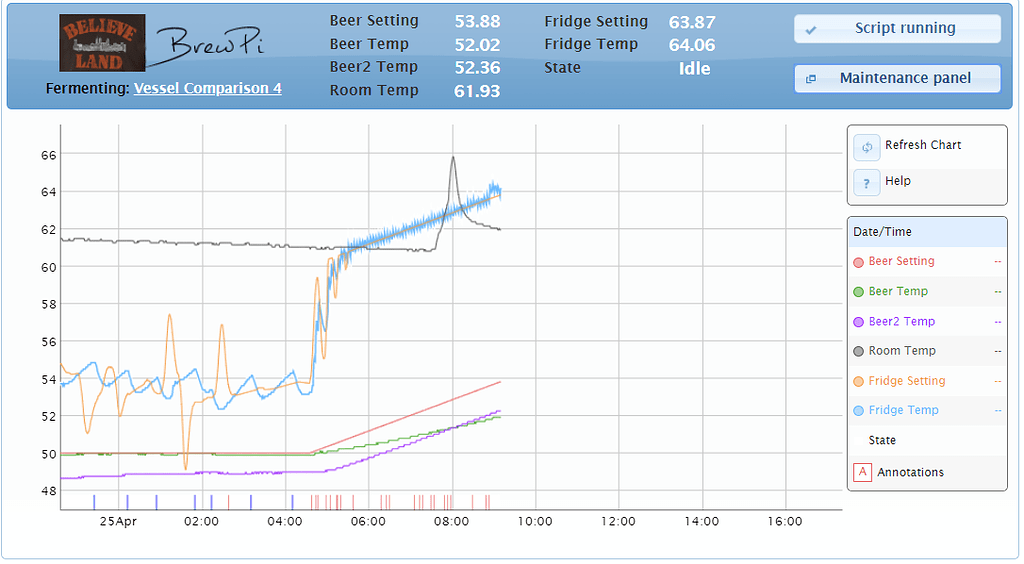1024x564 pixels.
Task: Toggle Beer Temp green circle
Action: coord(858,292)
